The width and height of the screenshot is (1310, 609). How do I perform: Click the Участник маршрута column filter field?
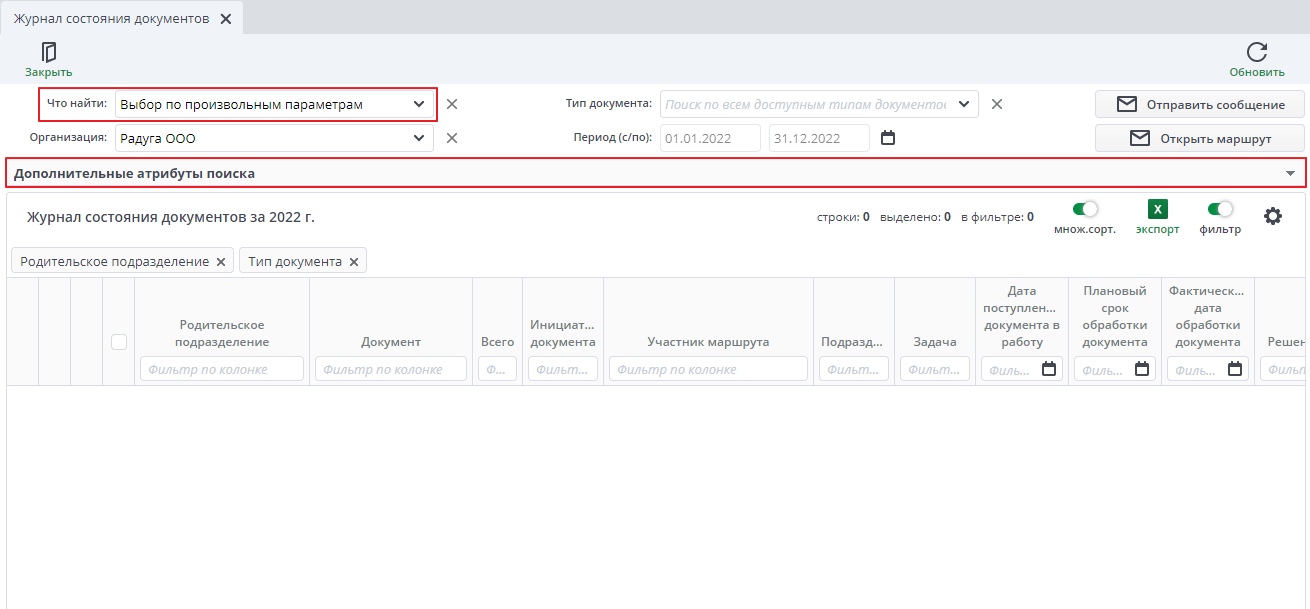708,369
